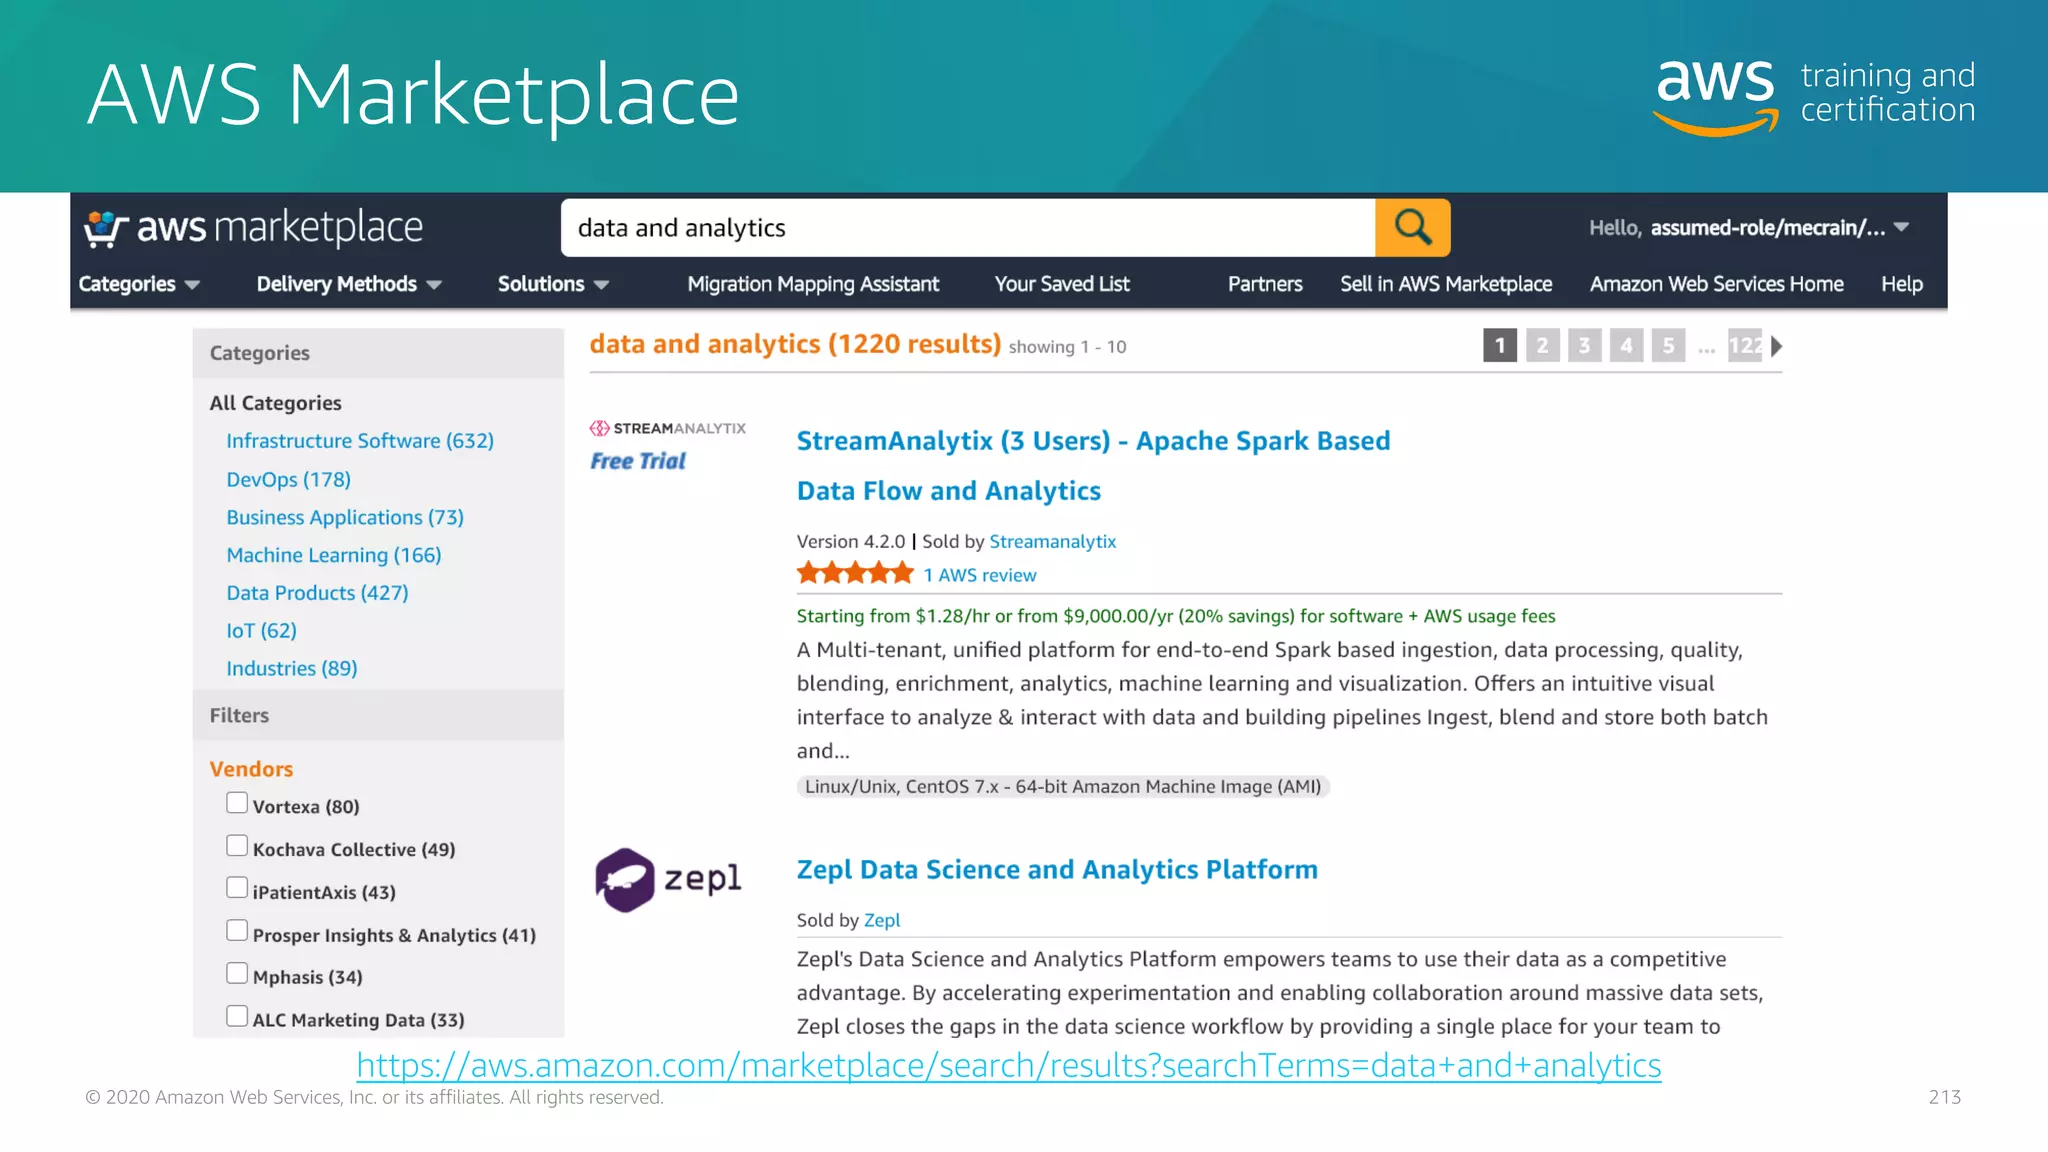Go to results page 4

(1626, 346)
